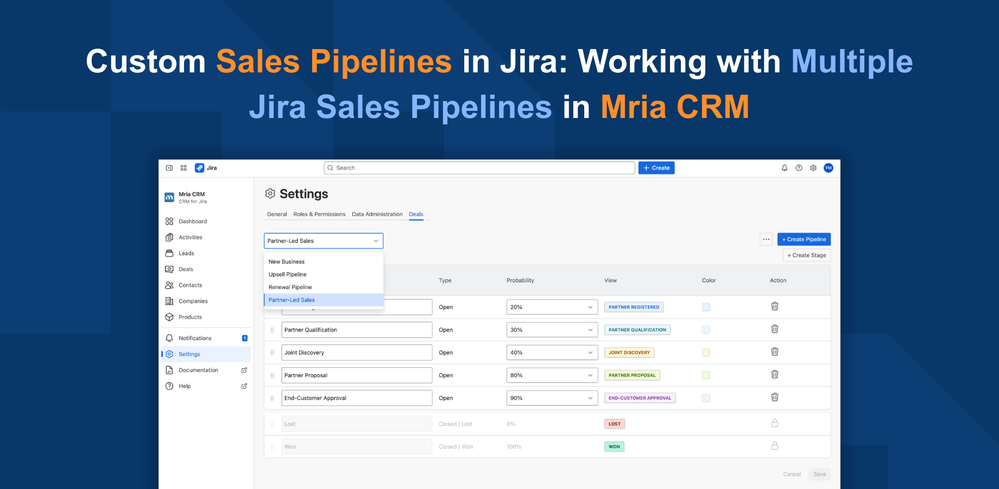This screenshot has height=489, width=999.
Task: Open the 40% probability dropdown
Action: pyautogui.click(x=552, y=353)
